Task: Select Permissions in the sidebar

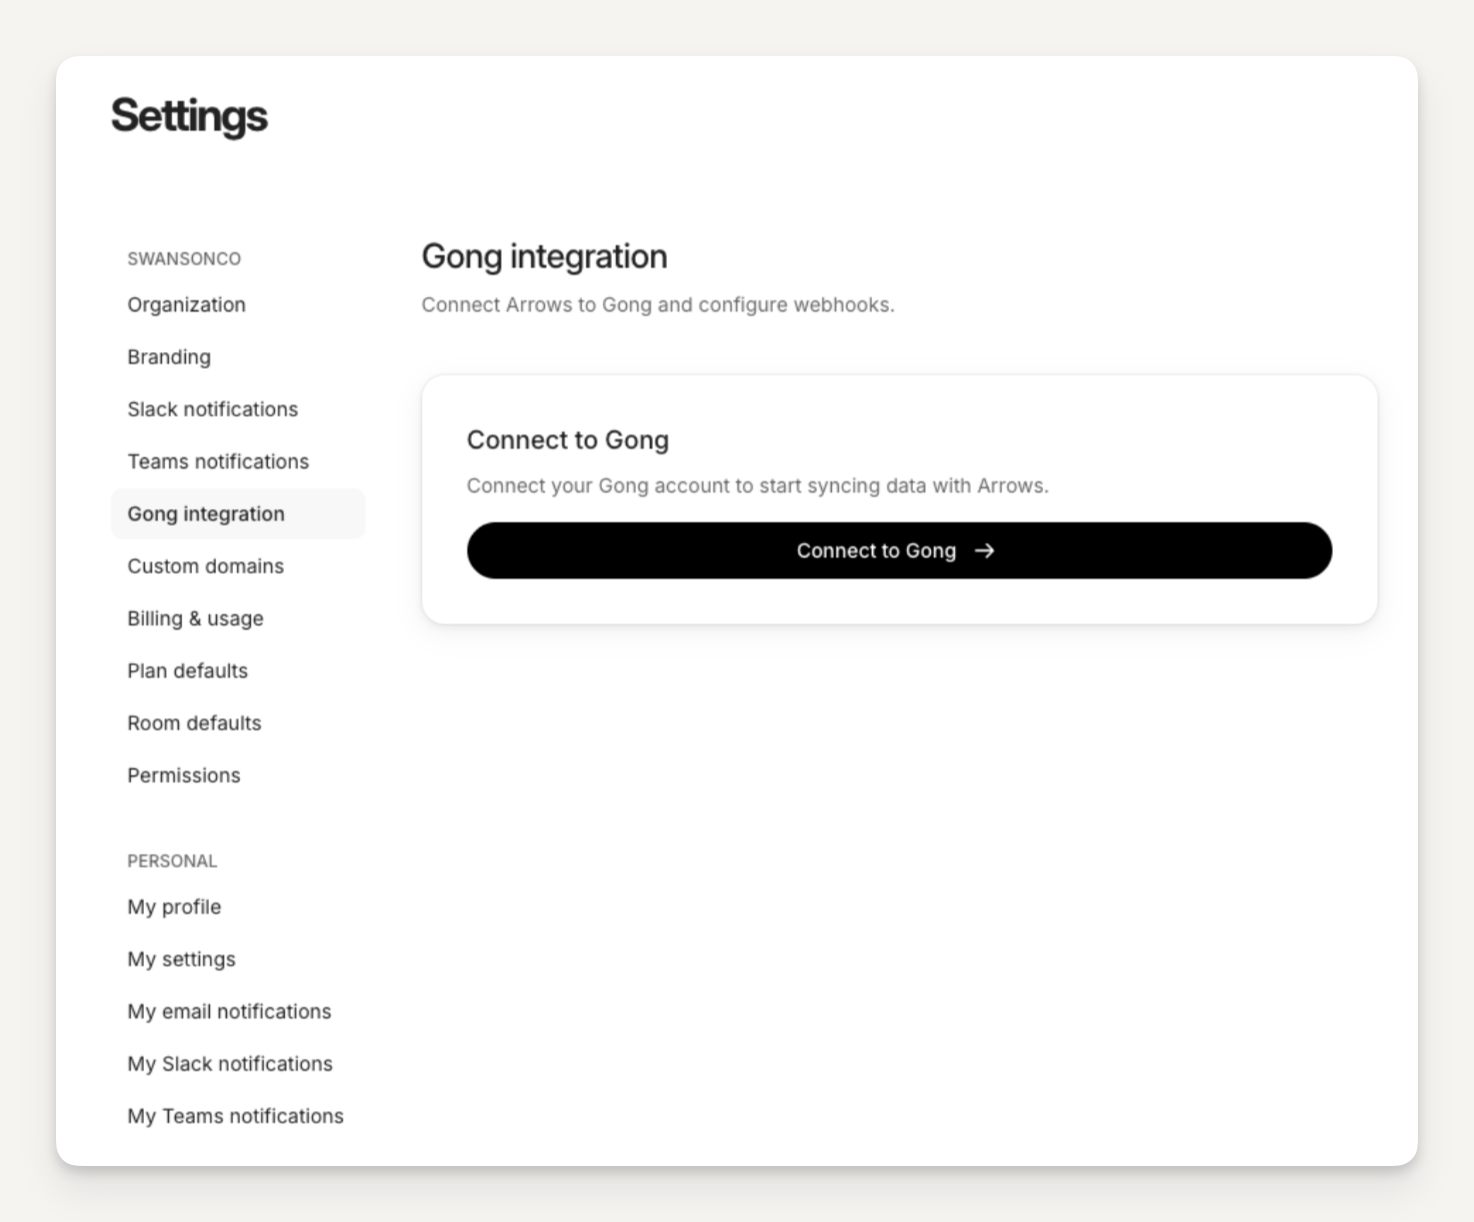Action: coord(184,776)
